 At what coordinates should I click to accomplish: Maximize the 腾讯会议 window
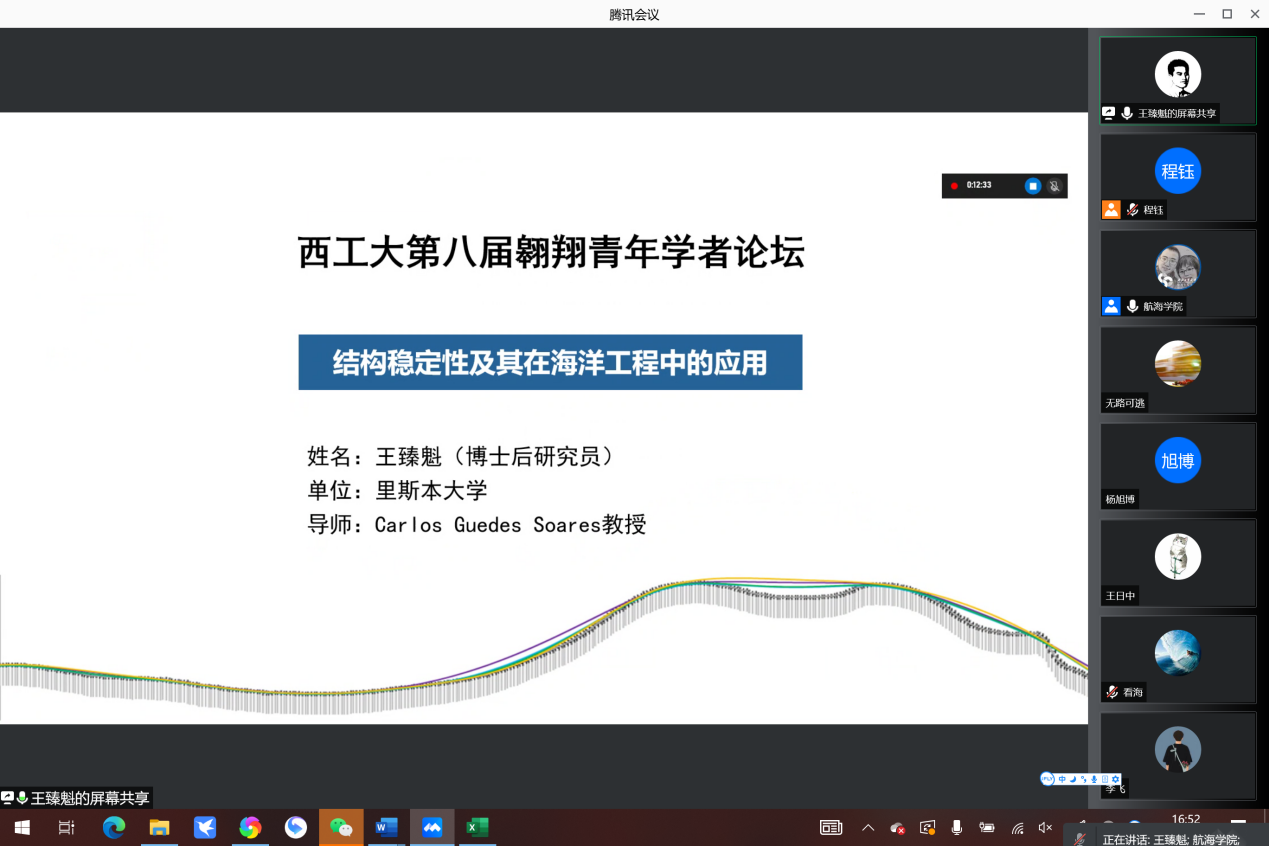click(x=1227, y=14)
